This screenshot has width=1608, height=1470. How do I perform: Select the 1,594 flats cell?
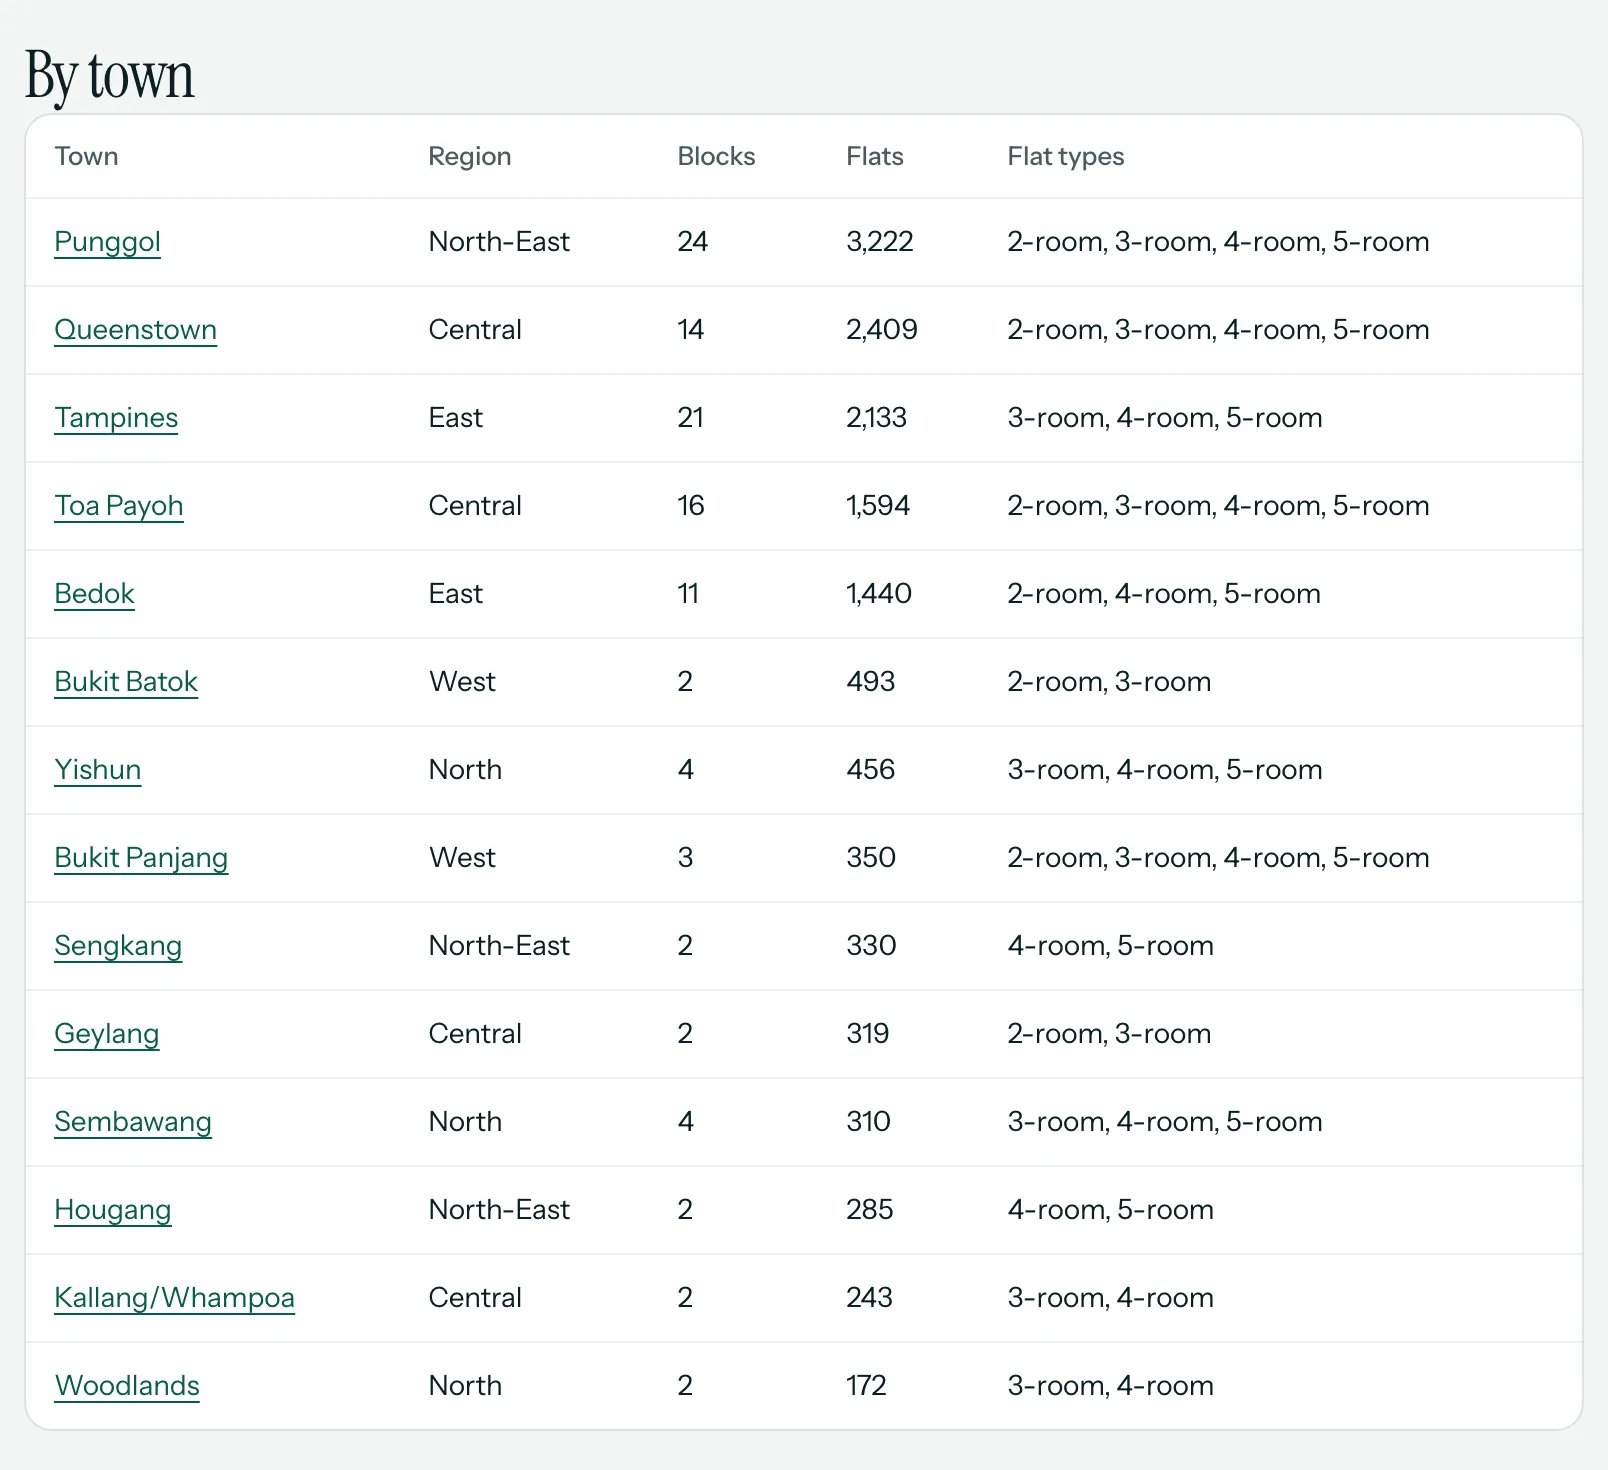pos(878,506)
